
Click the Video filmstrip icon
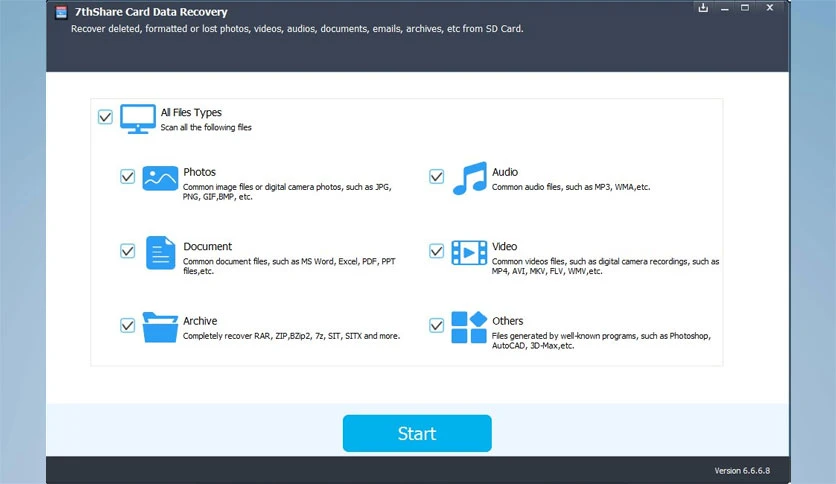pyautogui.click(x=469, y=253)
